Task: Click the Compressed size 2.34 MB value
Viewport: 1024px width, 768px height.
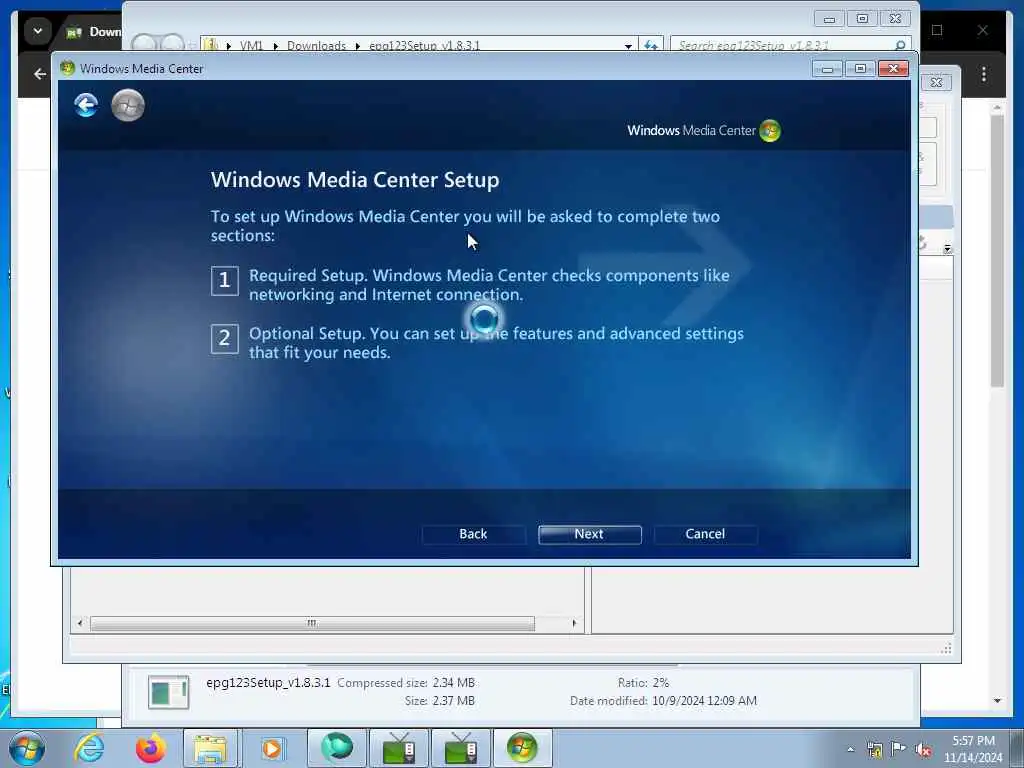Action: click(453, 682)
